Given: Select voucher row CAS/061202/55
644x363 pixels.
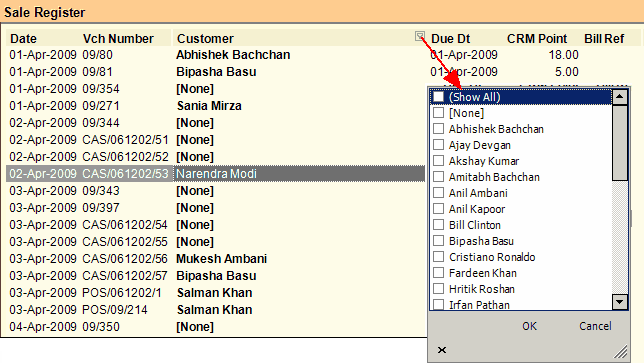Looking at the screenshot, I should (216, 242).
